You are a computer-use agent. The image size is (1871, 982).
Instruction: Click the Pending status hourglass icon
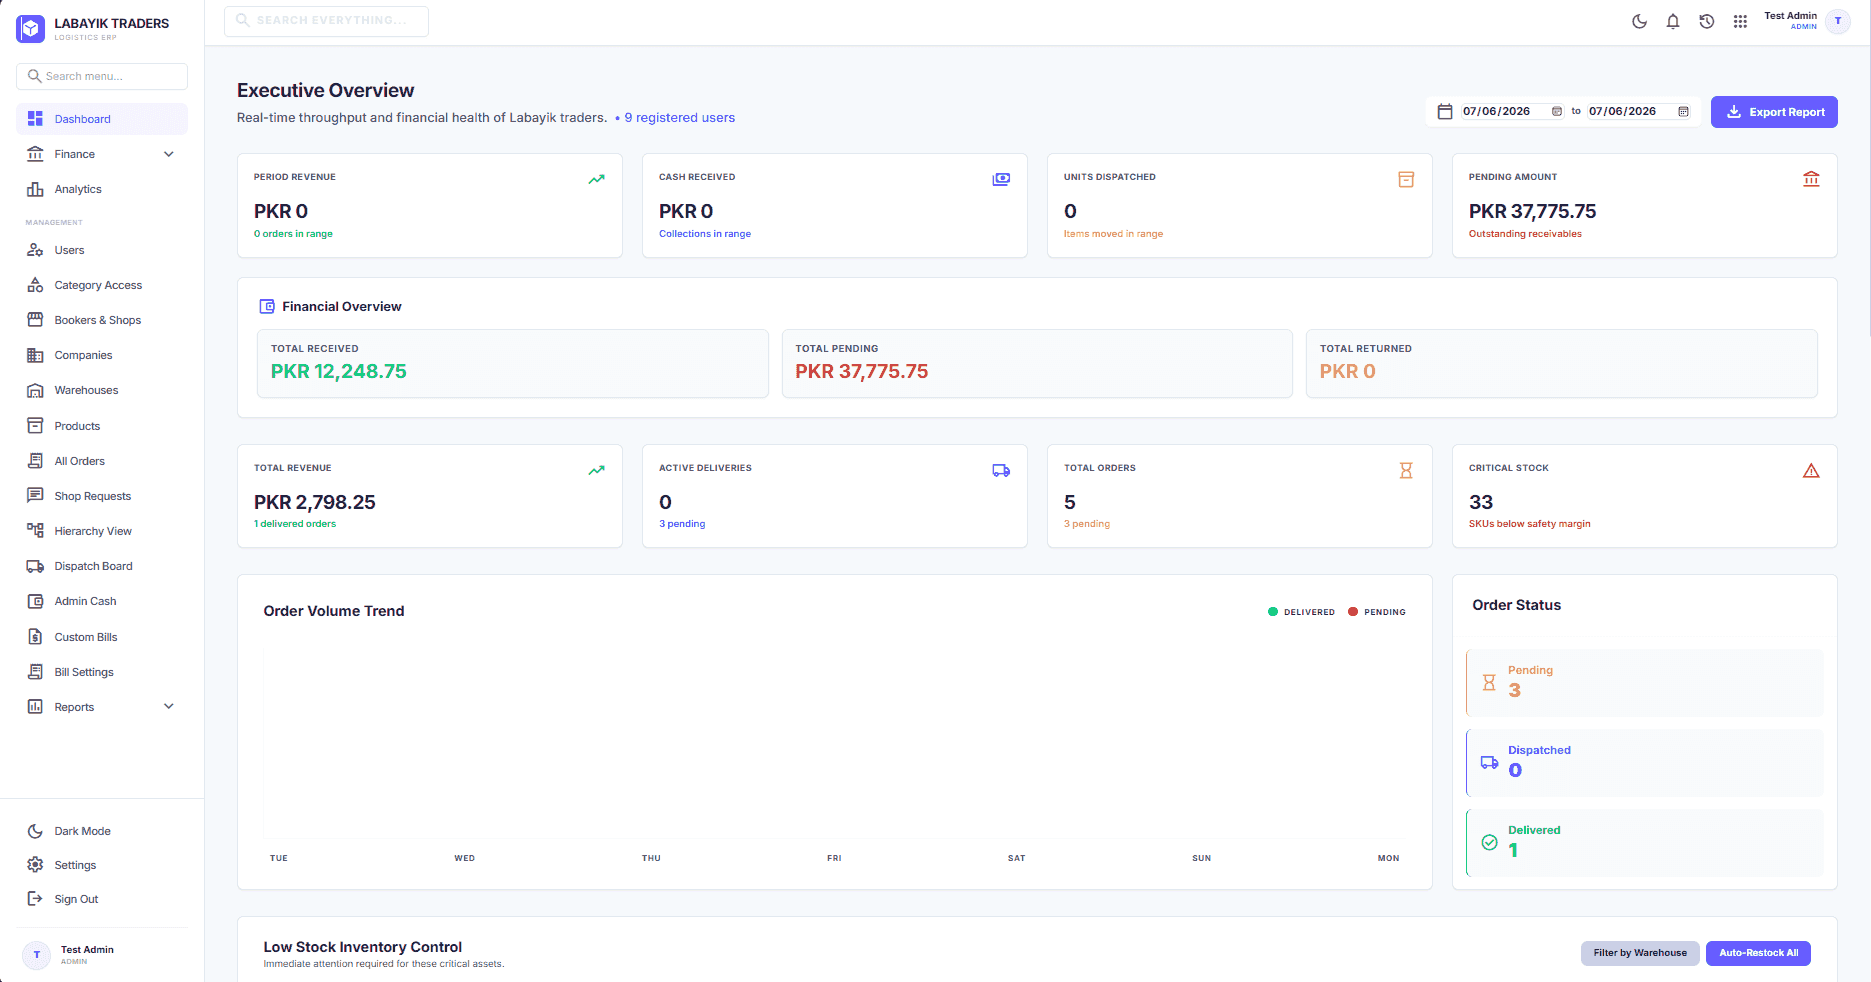pos(1489,682)
